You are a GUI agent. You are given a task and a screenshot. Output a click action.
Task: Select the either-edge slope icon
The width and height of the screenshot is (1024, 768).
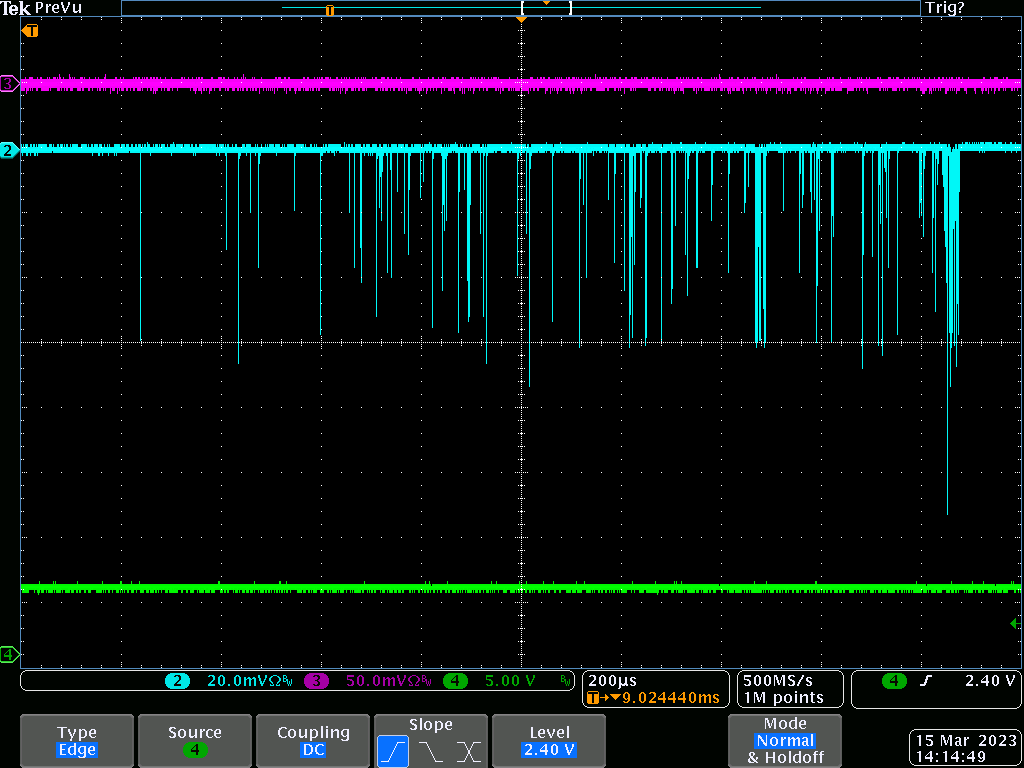pyautogui.click(x=468, y=751)
